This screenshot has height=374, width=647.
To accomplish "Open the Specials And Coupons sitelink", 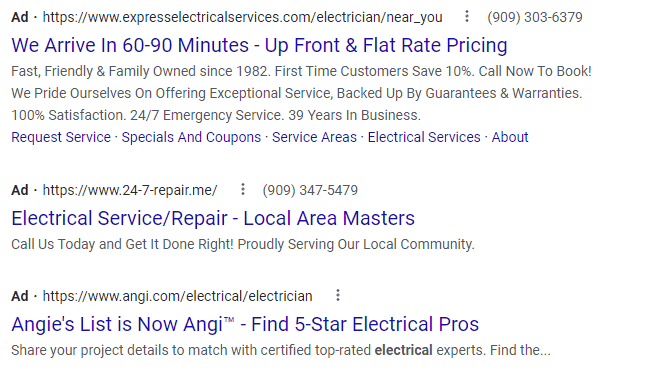I will click(x=191, y=137).
